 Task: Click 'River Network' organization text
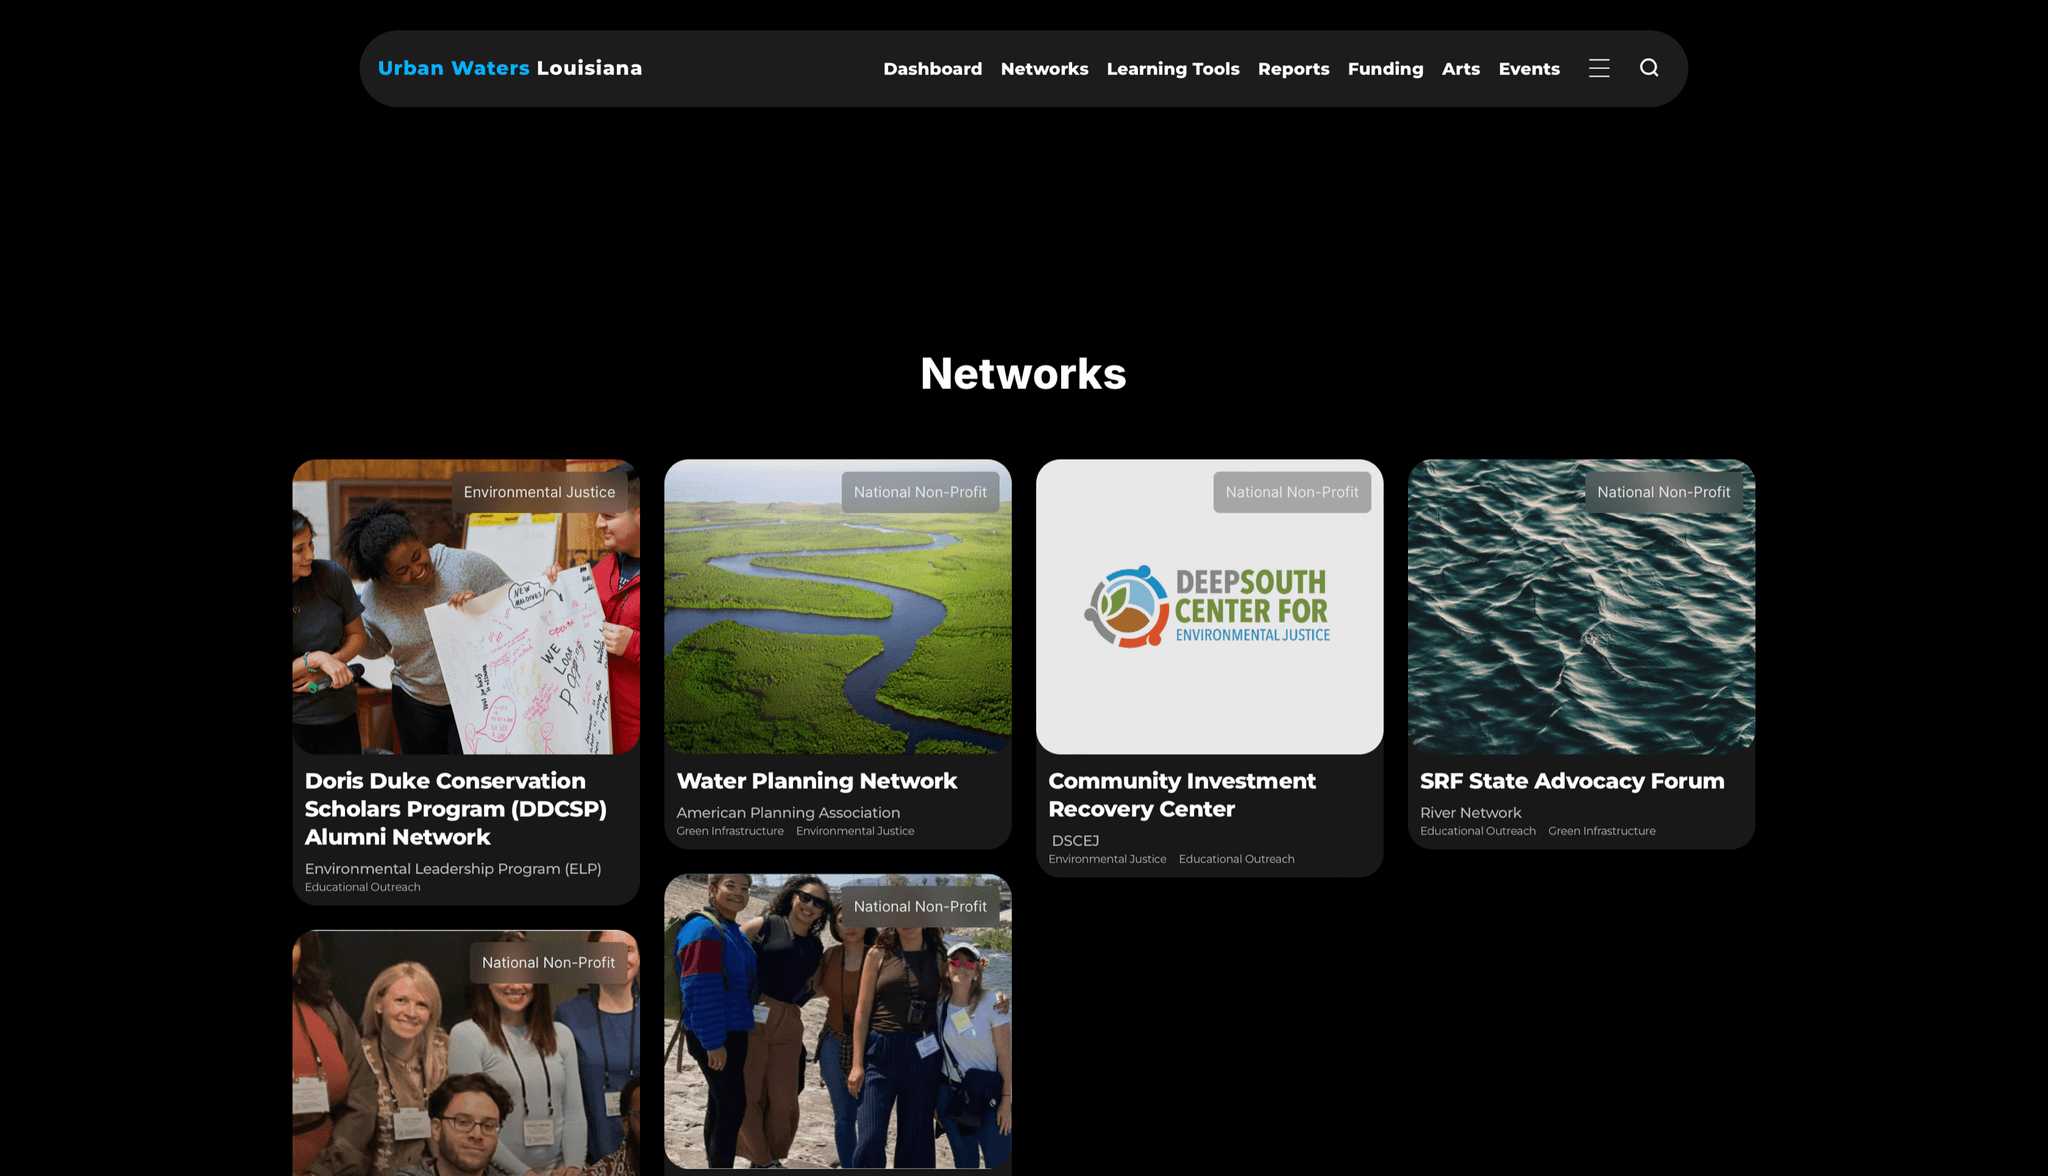tap(1471, 813)
